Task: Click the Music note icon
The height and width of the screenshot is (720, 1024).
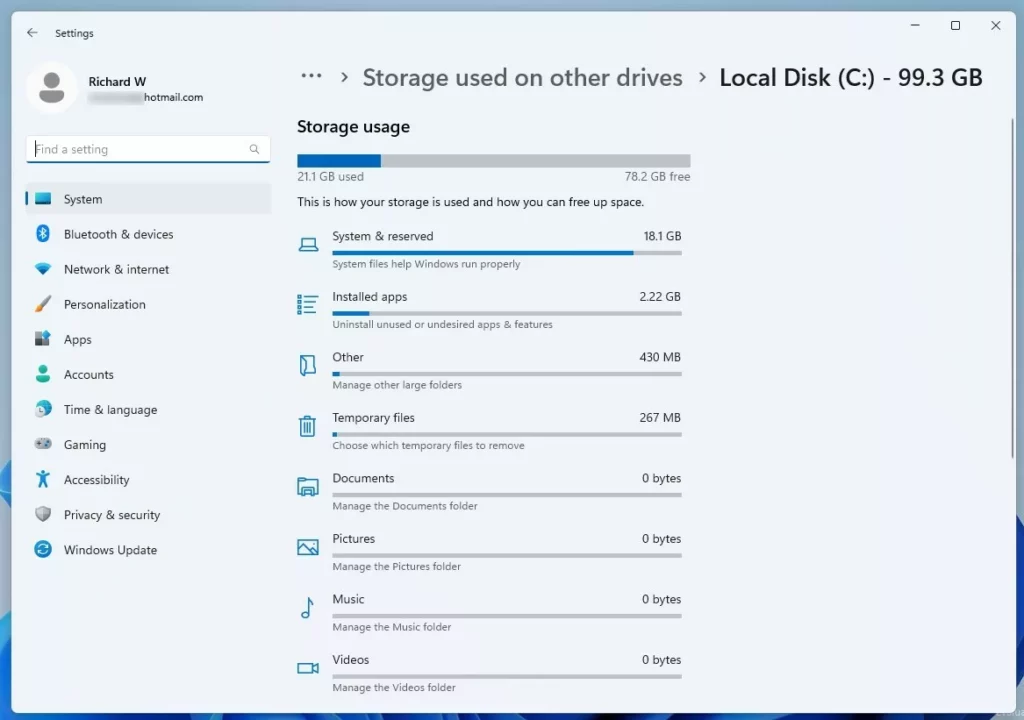Action: click(307, 608)
